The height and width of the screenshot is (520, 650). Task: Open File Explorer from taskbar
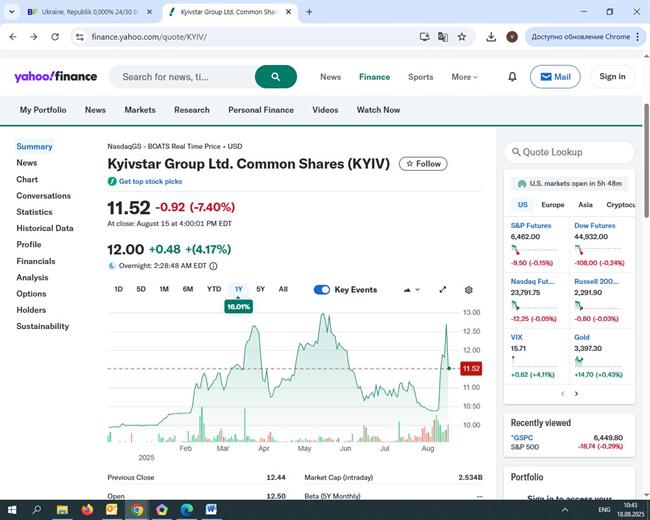click(62, 510)
